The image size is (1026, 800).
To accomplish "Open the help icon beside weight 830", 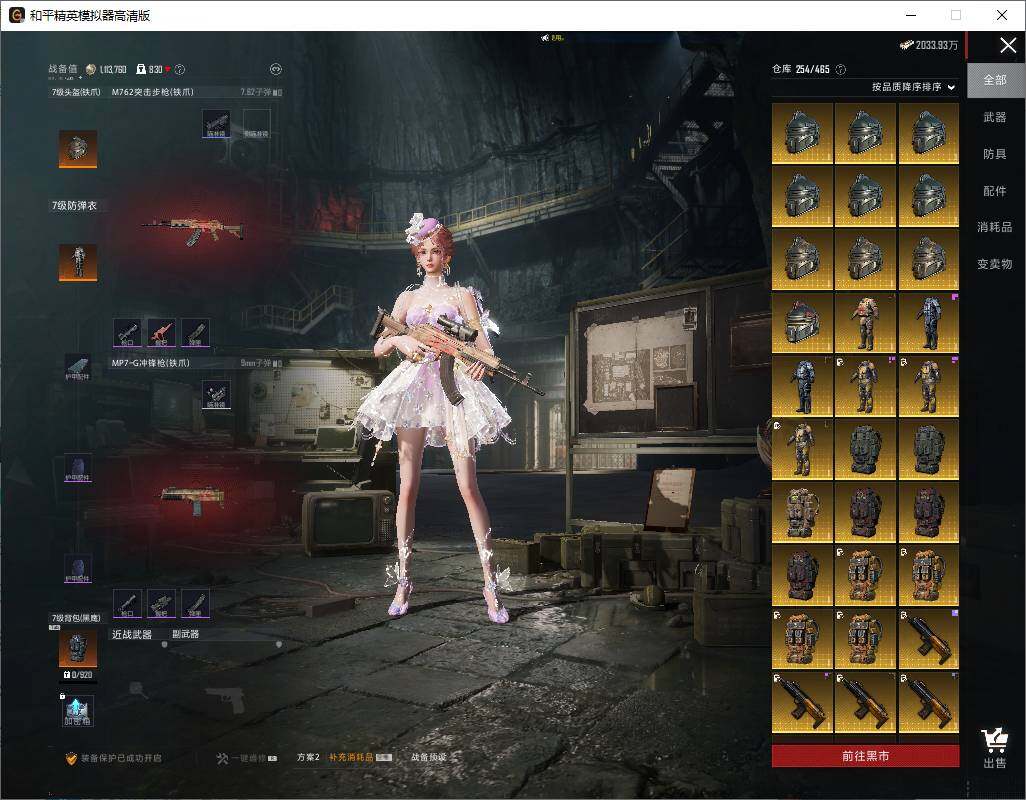I will coord(180,69).
